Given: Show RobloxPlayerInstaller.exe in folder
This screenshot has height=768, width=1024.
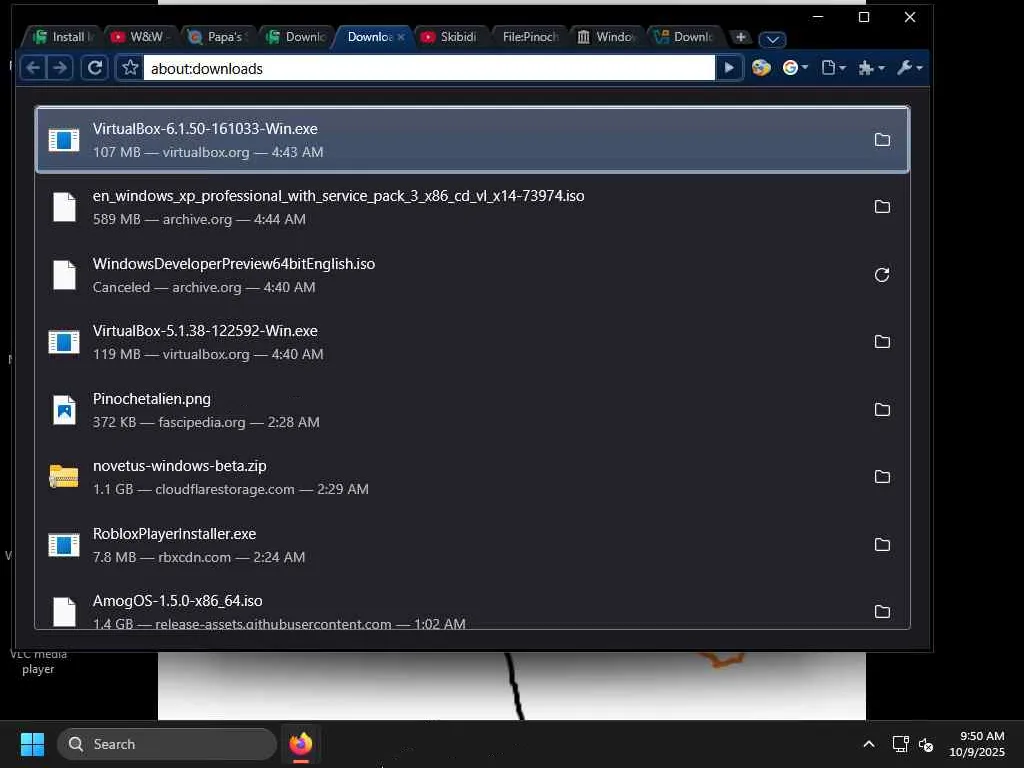Looking at the screenshot, I should (x=882, y=545).
